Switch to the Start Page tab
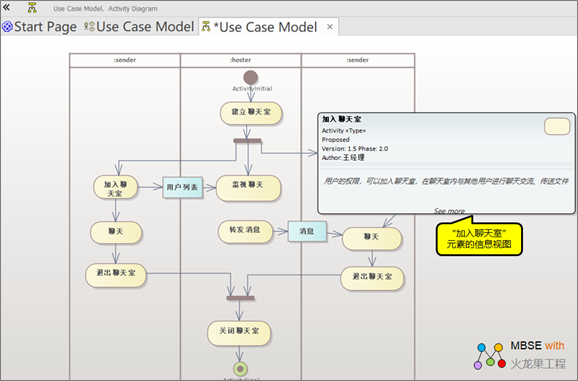 click(x=39, y=27)
